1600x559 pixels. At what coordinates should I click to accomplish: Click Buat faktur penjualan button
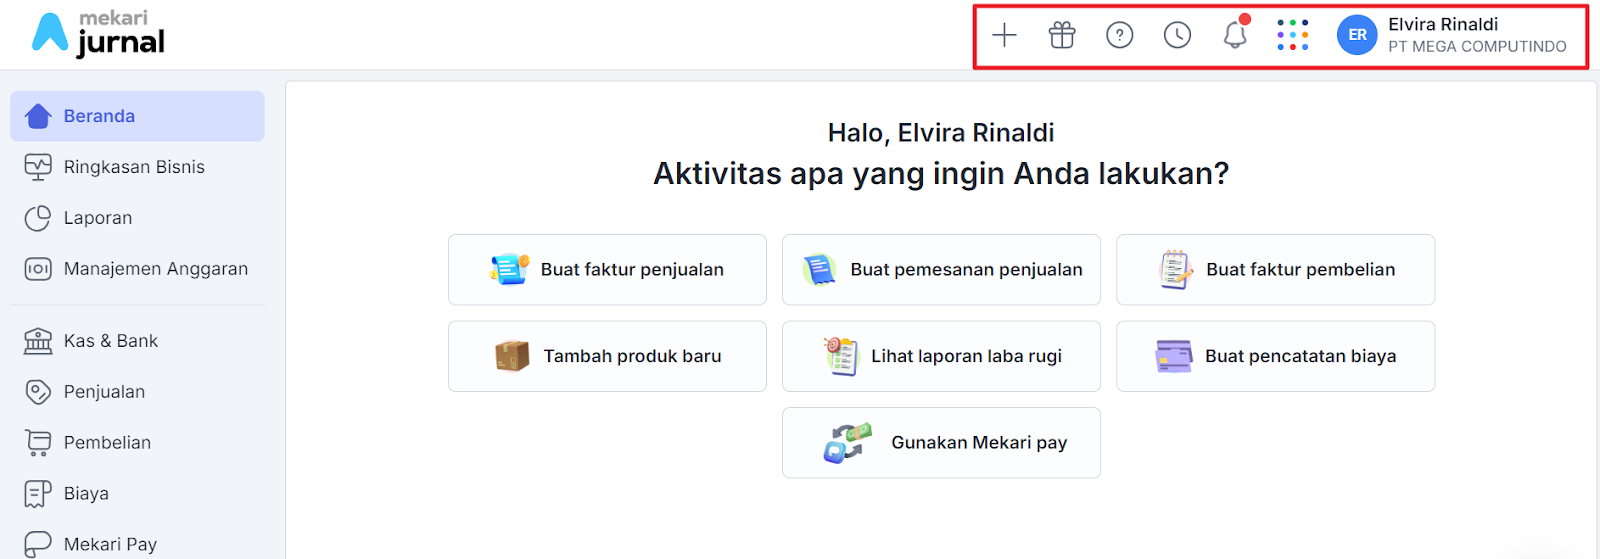(x=607, y=270)
